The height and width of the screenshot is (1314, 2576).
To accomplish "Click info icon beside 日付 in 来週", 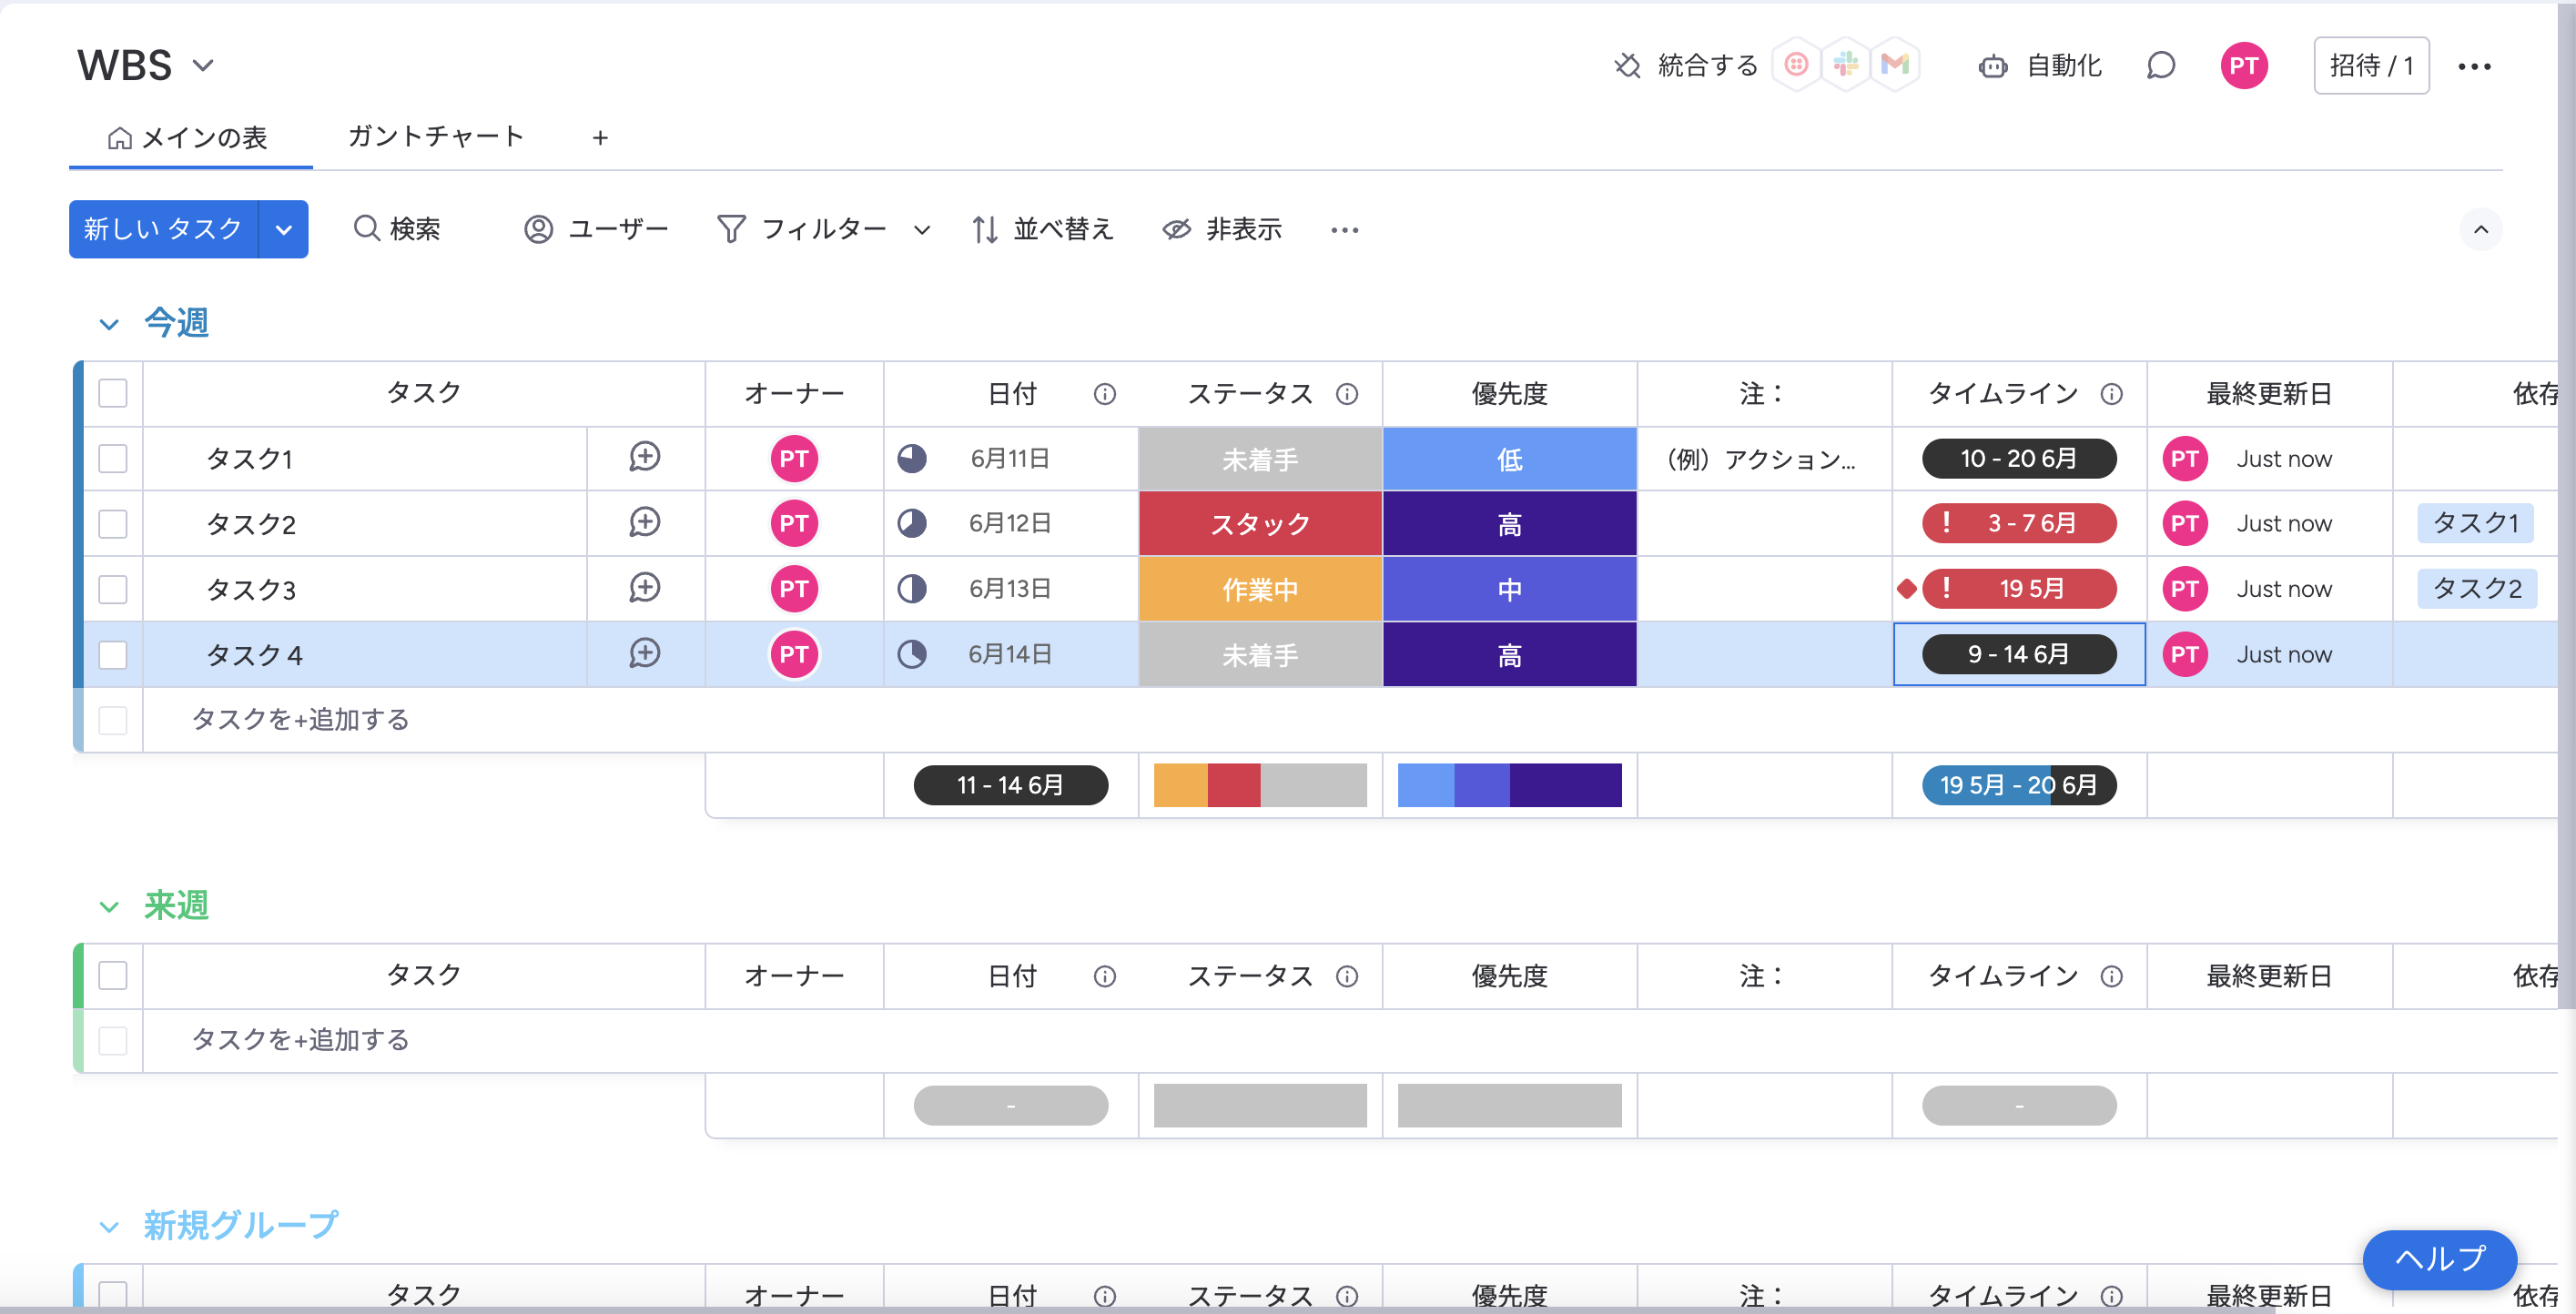I will (1104, 975).
